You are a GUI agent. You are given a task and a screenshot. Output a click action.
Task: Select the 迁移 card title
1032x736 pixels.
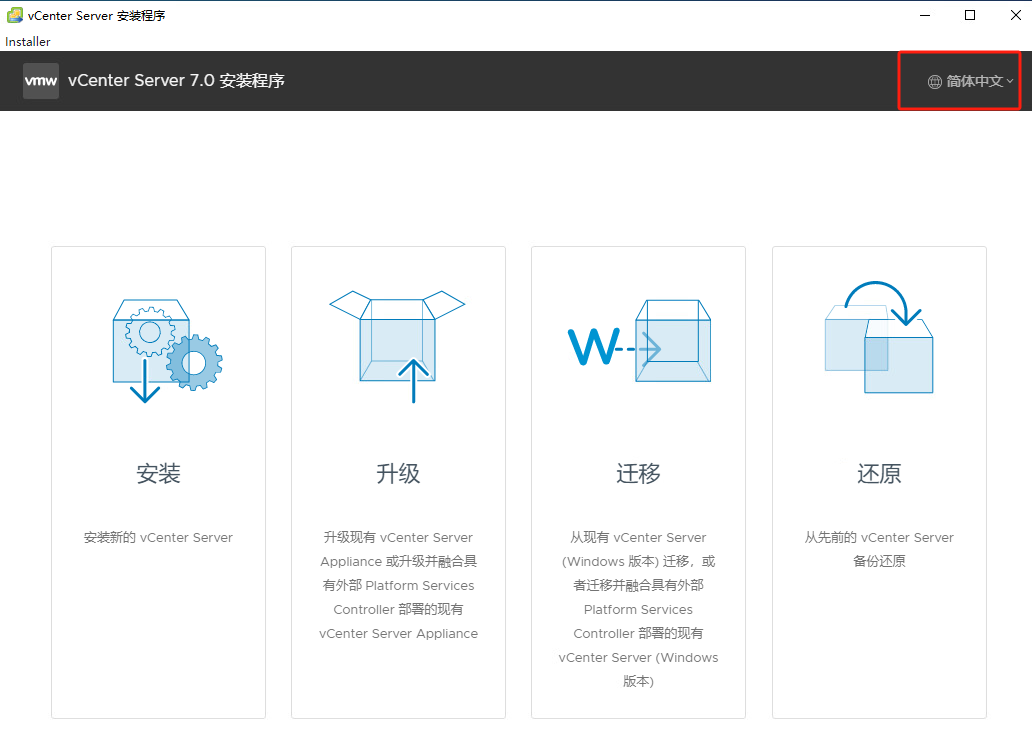(x=638, y=473)
